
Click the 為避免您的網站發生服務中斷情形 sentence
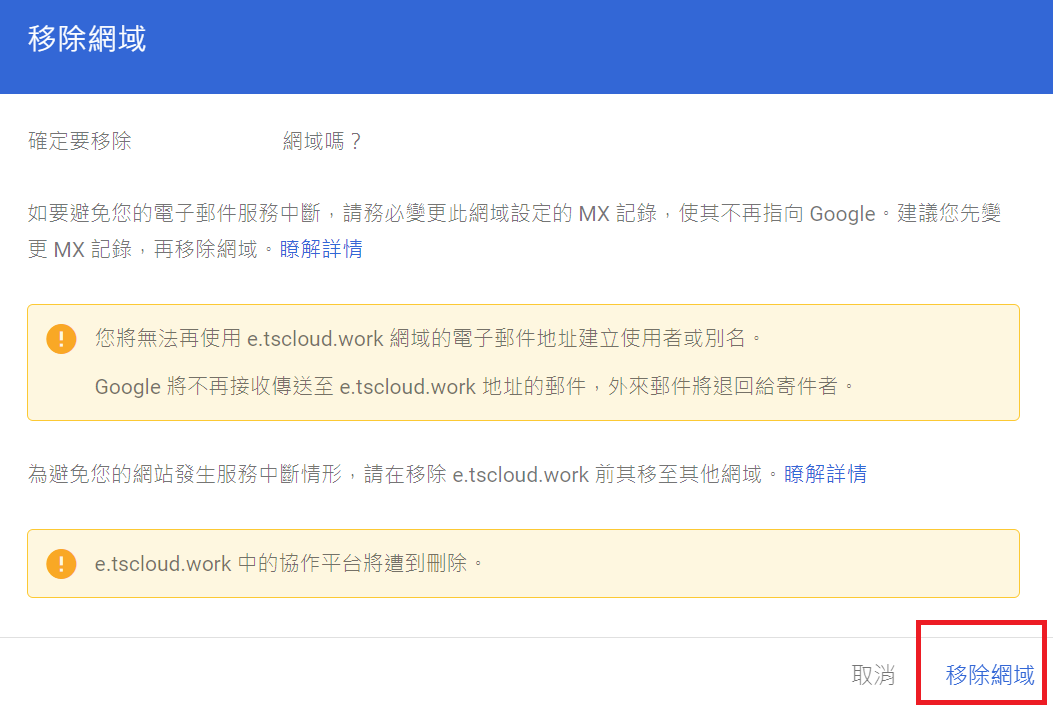coord(185,474)
